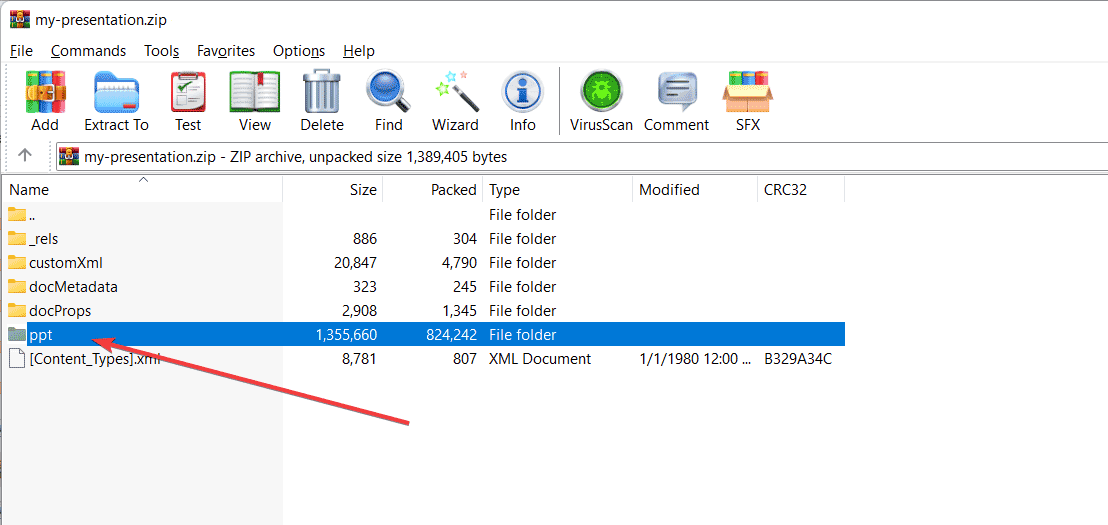Image resolution: width=1108 pixels, height=525 pixels.
Task: Select the ppt folder name
Action: (41, 335)
